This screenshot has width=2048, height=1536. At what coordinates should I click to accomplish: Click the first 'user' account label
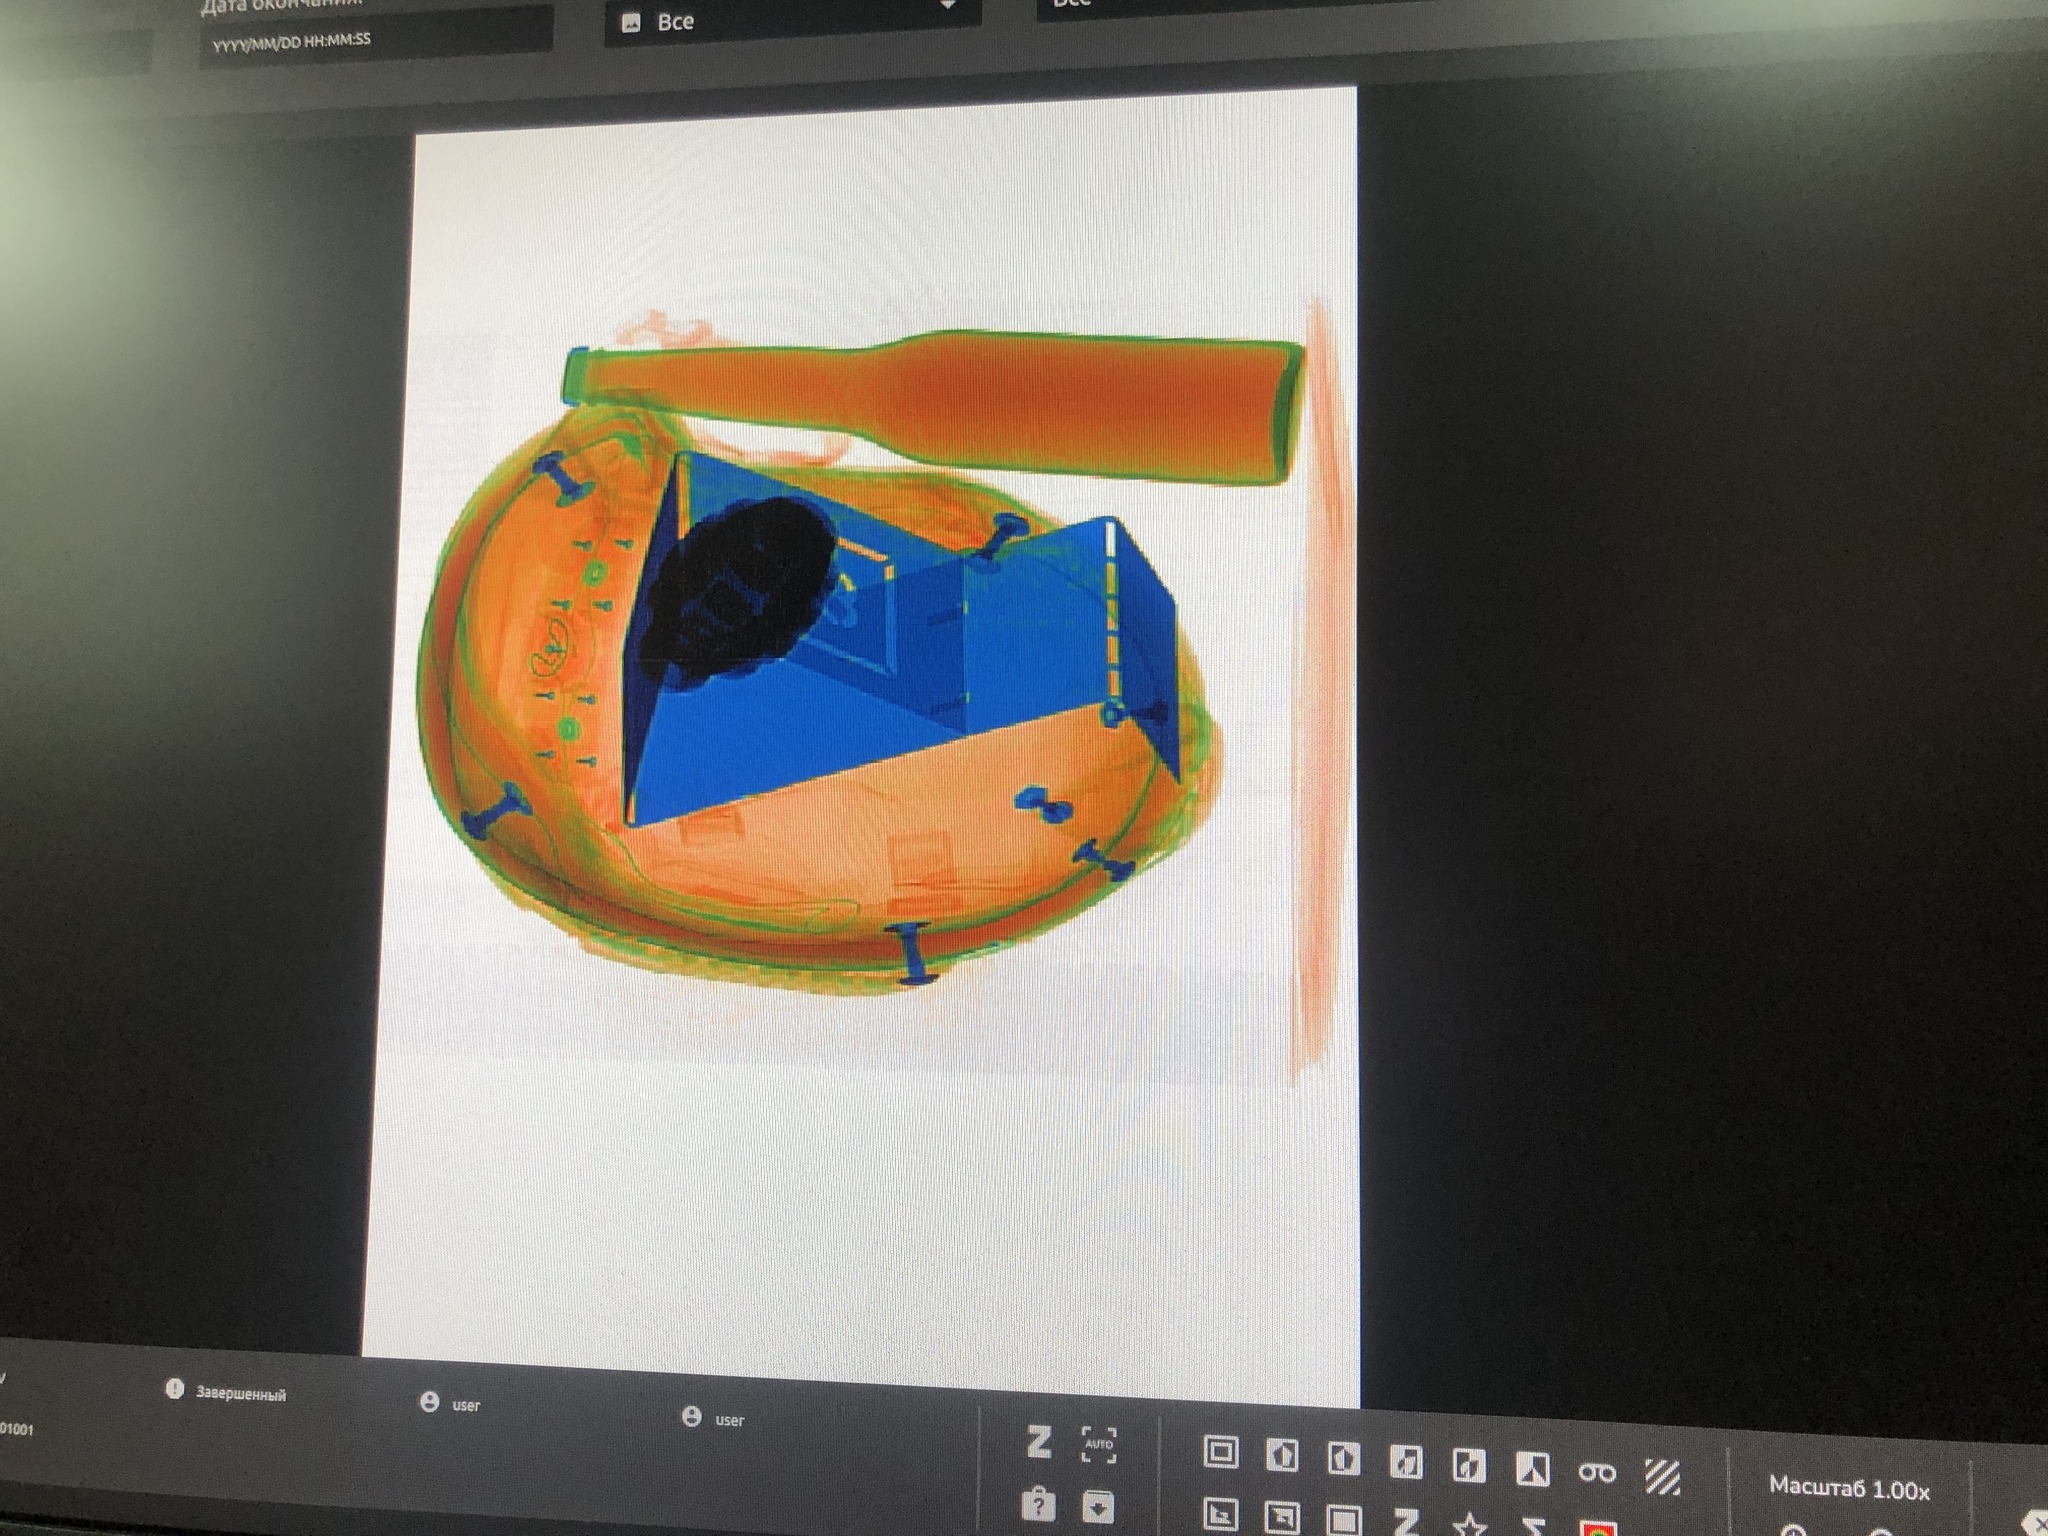tap(465, 1405)
